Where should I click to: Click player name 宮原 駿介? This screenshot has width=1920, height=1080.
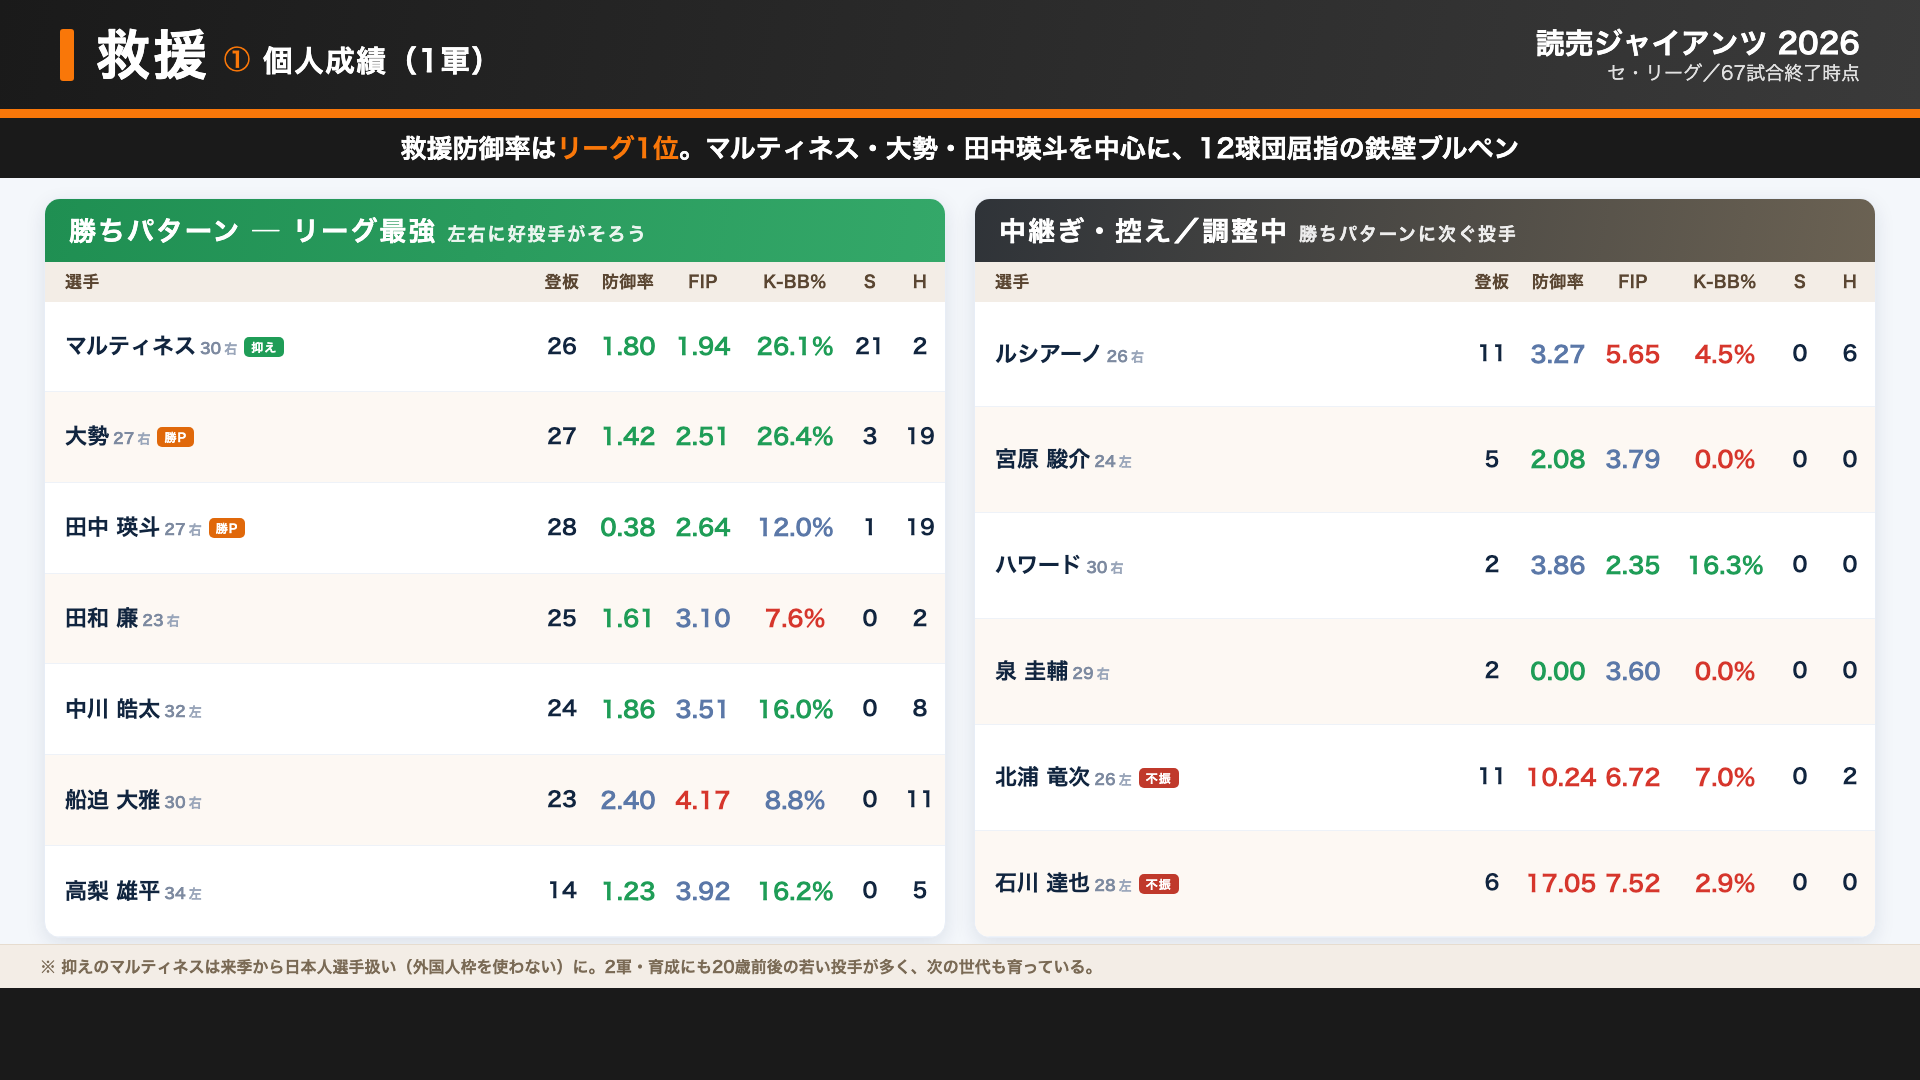pyautogui.click(x=1042, y=459)
